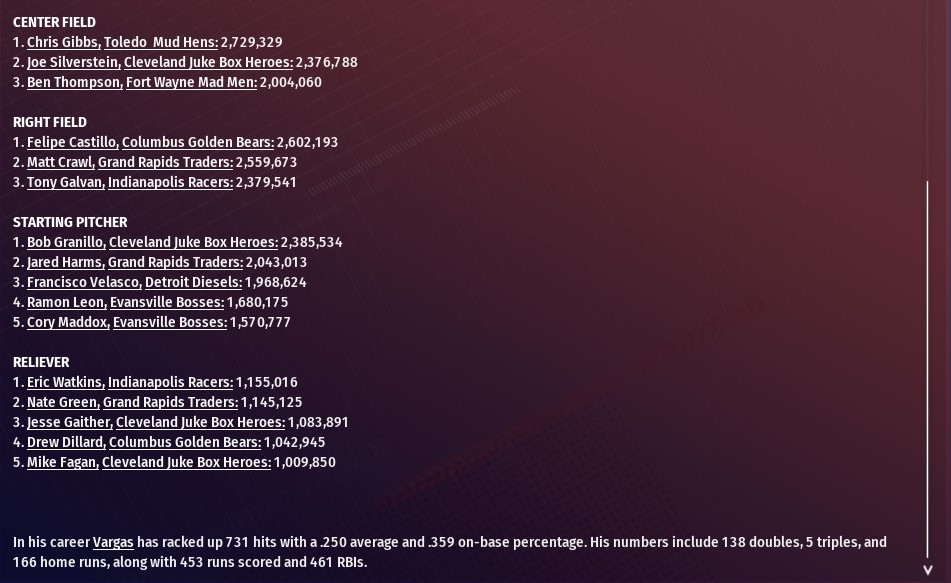The height and width of the screenshot is (583, 951).
Task: View Matt Crawl player profile
Action: tap(60, 162)
